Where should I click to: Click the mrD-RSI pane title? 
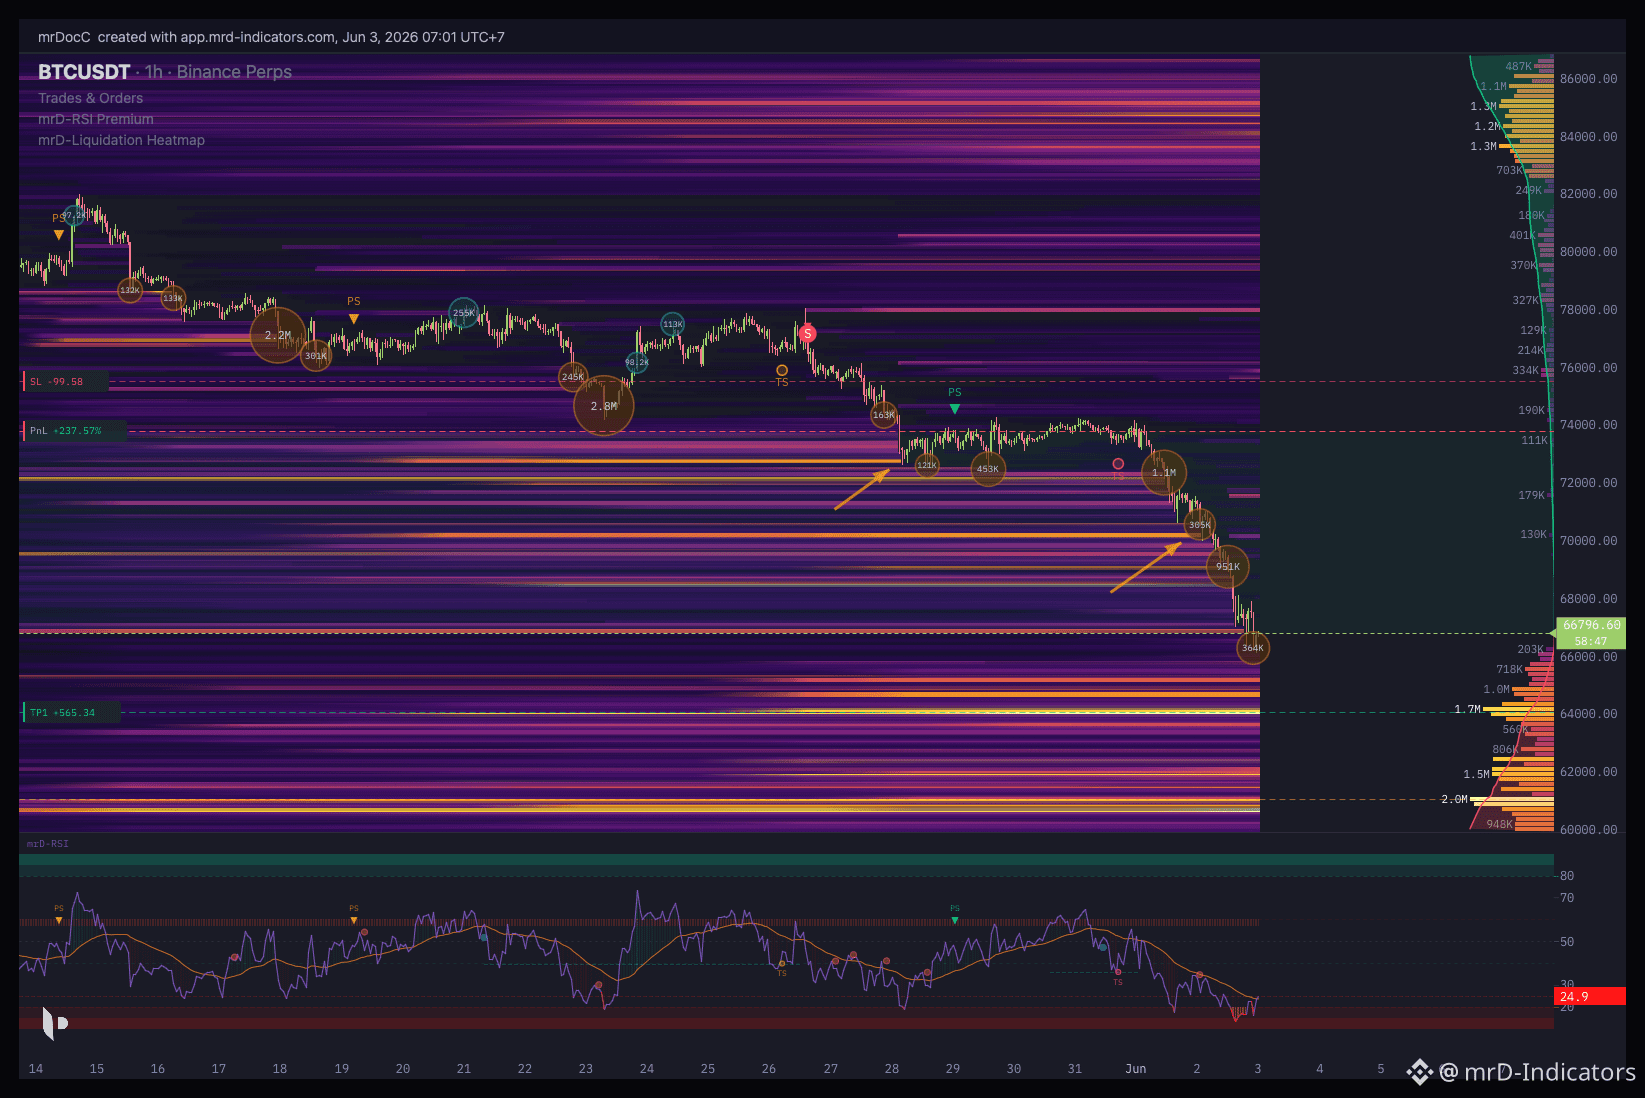coord(48,844)
